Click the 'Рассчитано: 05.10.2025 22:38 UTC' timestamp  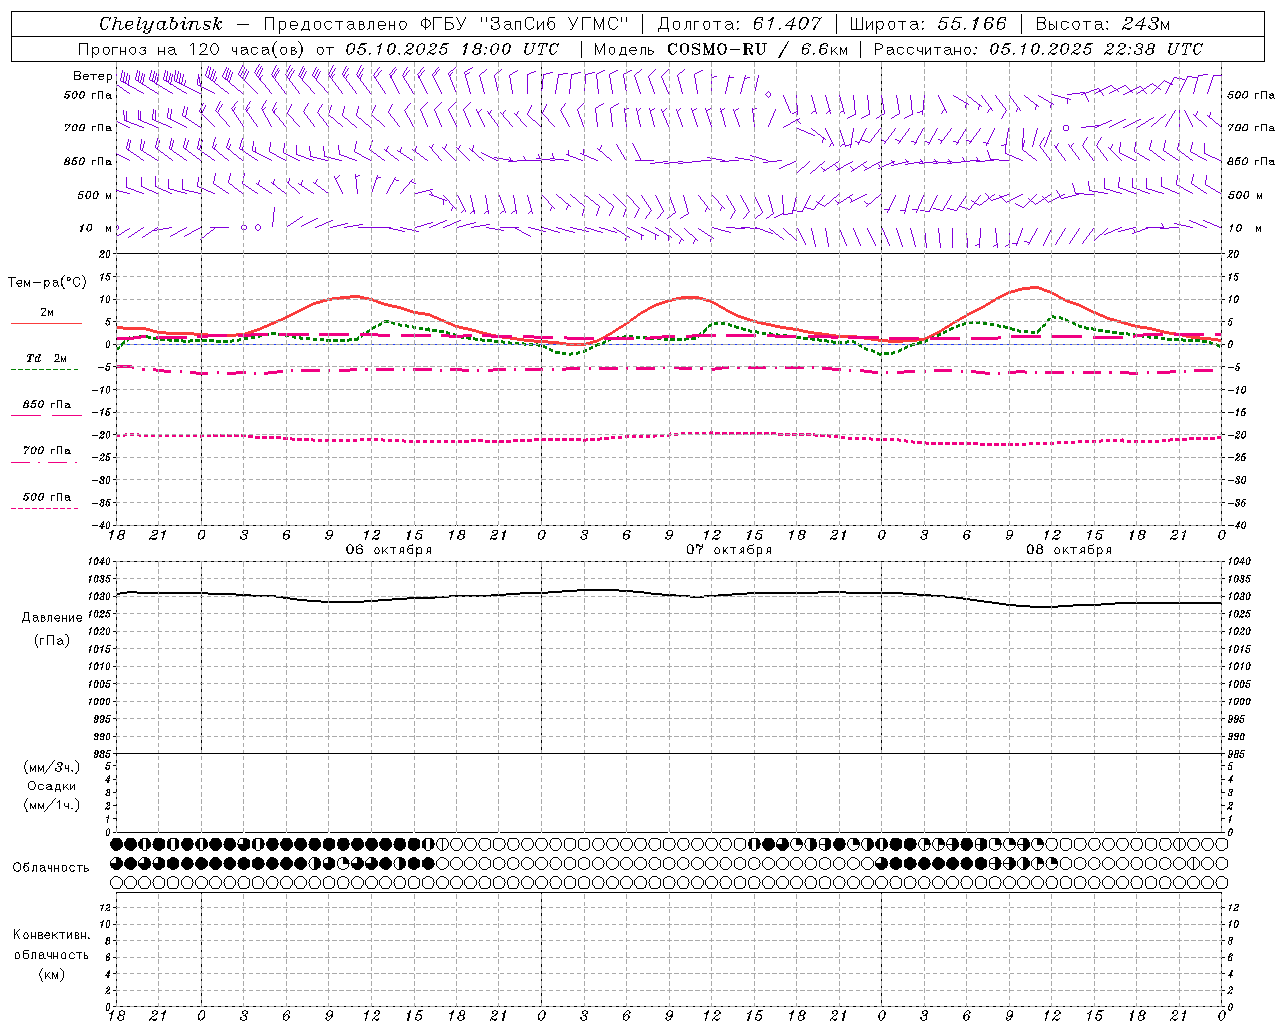pos(1038,49)
